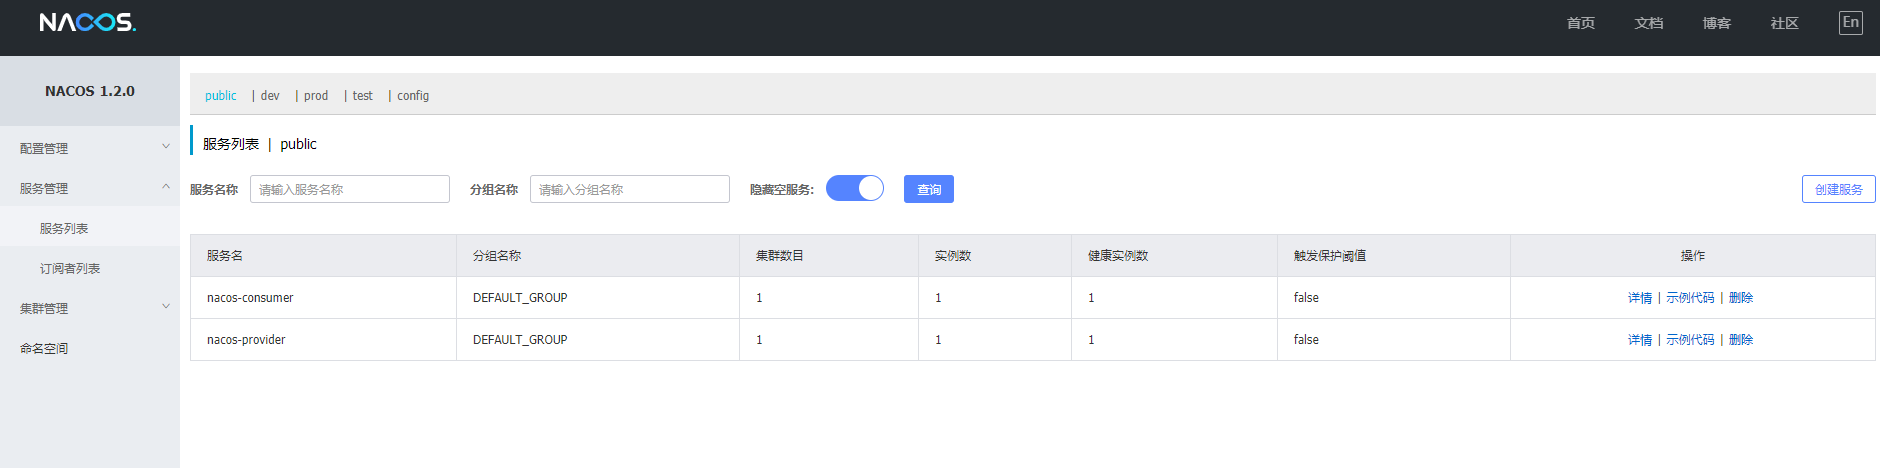This screenshot has height=468, width=1880.
Task: Open 文档 in the top navigation
Action: coord(1649,23)
